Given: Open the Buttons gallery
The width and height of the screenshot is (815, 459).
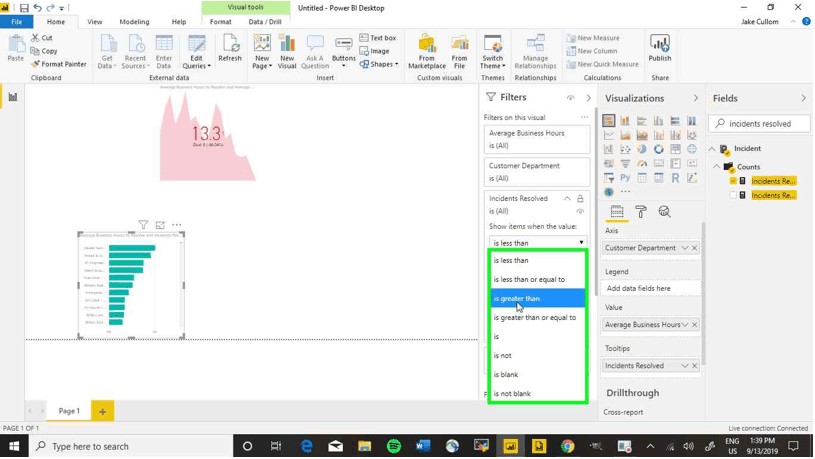Looking at the screenshot, I should [344, 51].
